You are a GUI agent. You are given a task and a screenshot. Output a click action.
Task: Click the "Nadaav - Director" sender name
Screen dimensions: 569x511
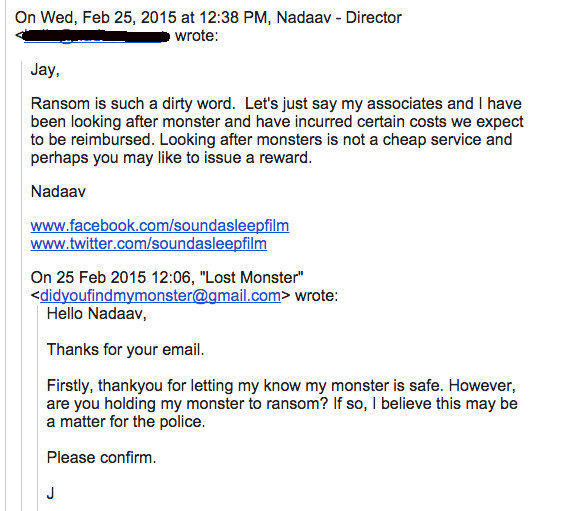click(339, 18)
